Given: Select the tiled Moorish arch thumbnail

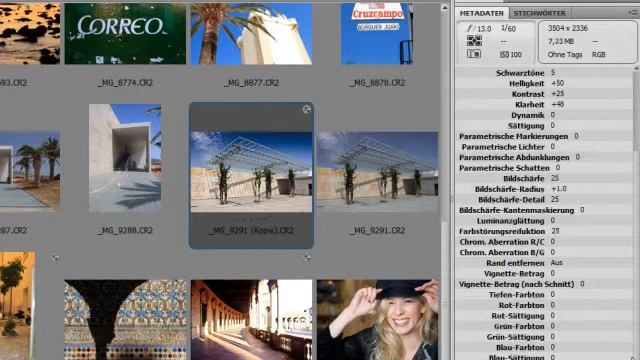Looking at the screenshot, I should [x=125, y=320].
